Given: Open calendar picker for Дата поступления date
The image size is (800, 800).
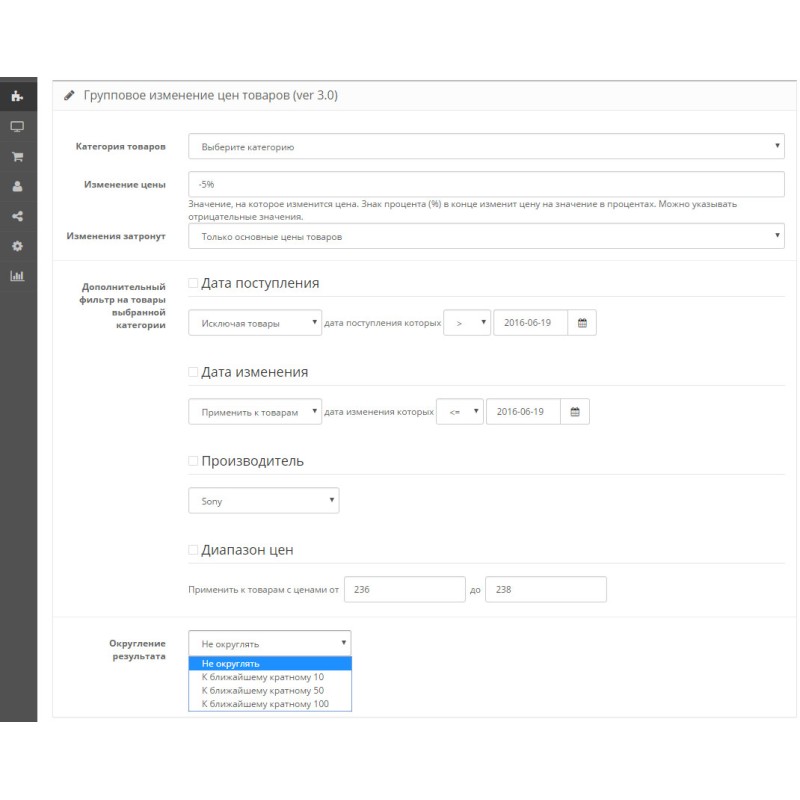Looking at the screenshot, I should (x=582, y=323).
